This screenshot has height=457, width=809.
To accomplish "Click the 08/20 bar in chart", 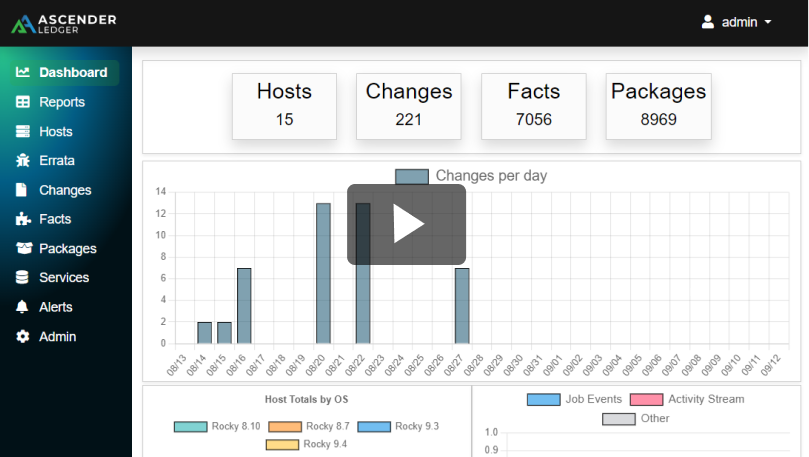I will click(x=323, y=273).
